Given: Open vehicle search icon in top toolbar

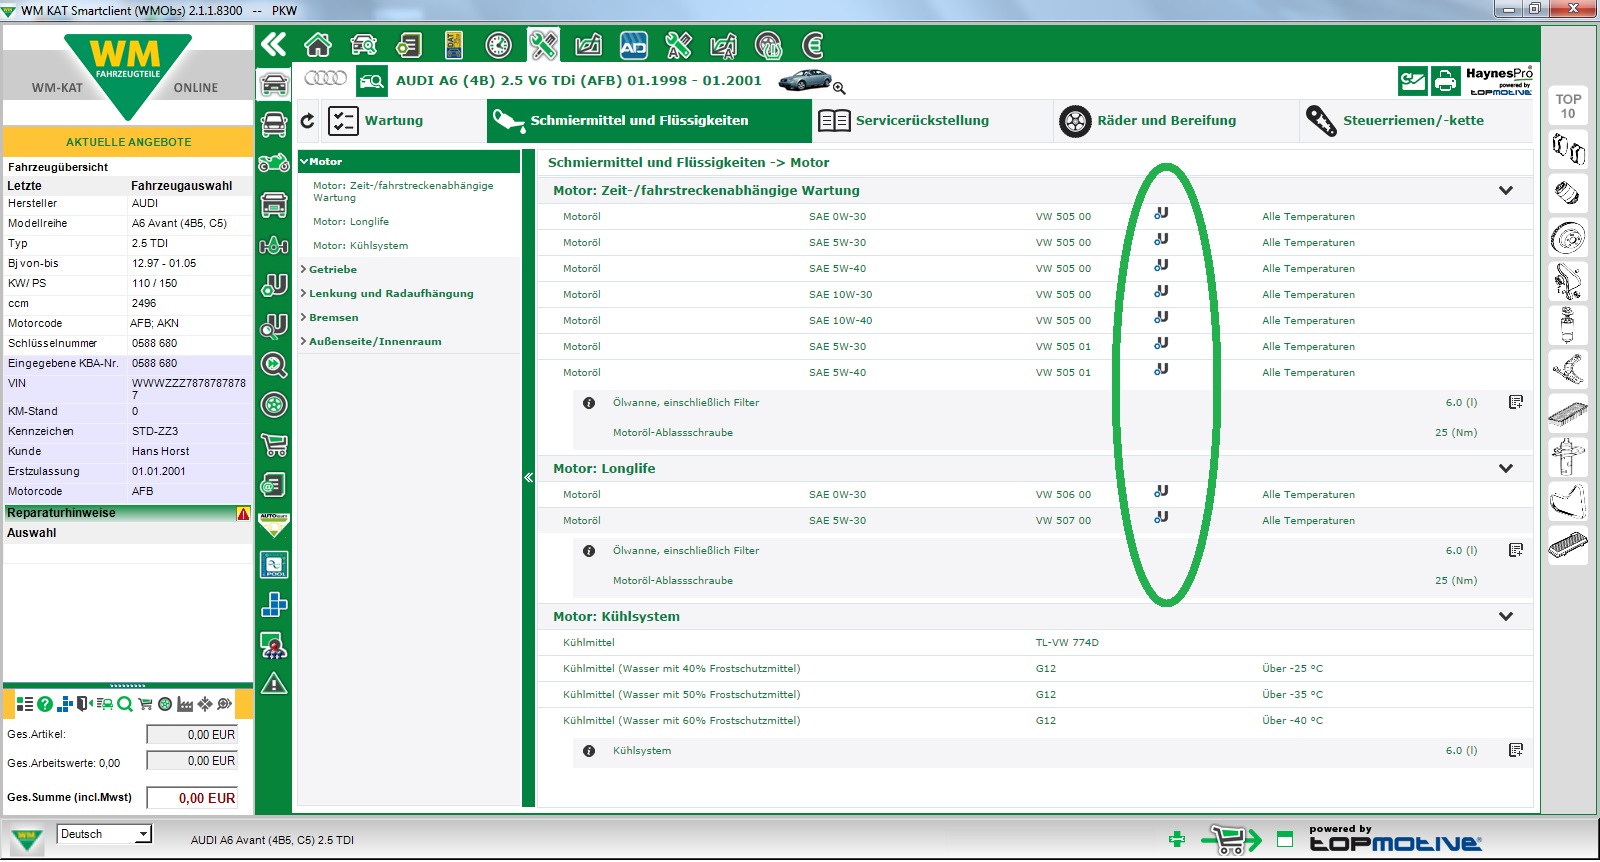Looking at the screenshot, I should tap(363, 45).
